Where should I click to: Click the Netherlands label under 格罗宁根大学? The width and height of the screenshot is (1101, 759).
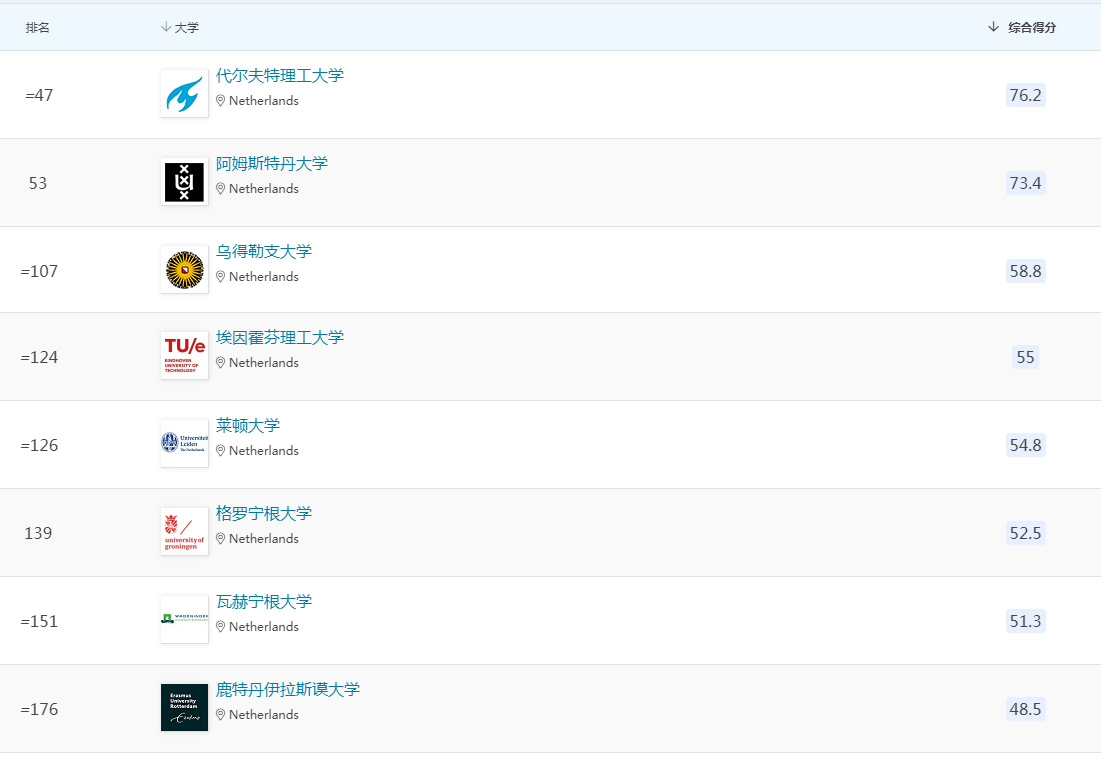265,538
